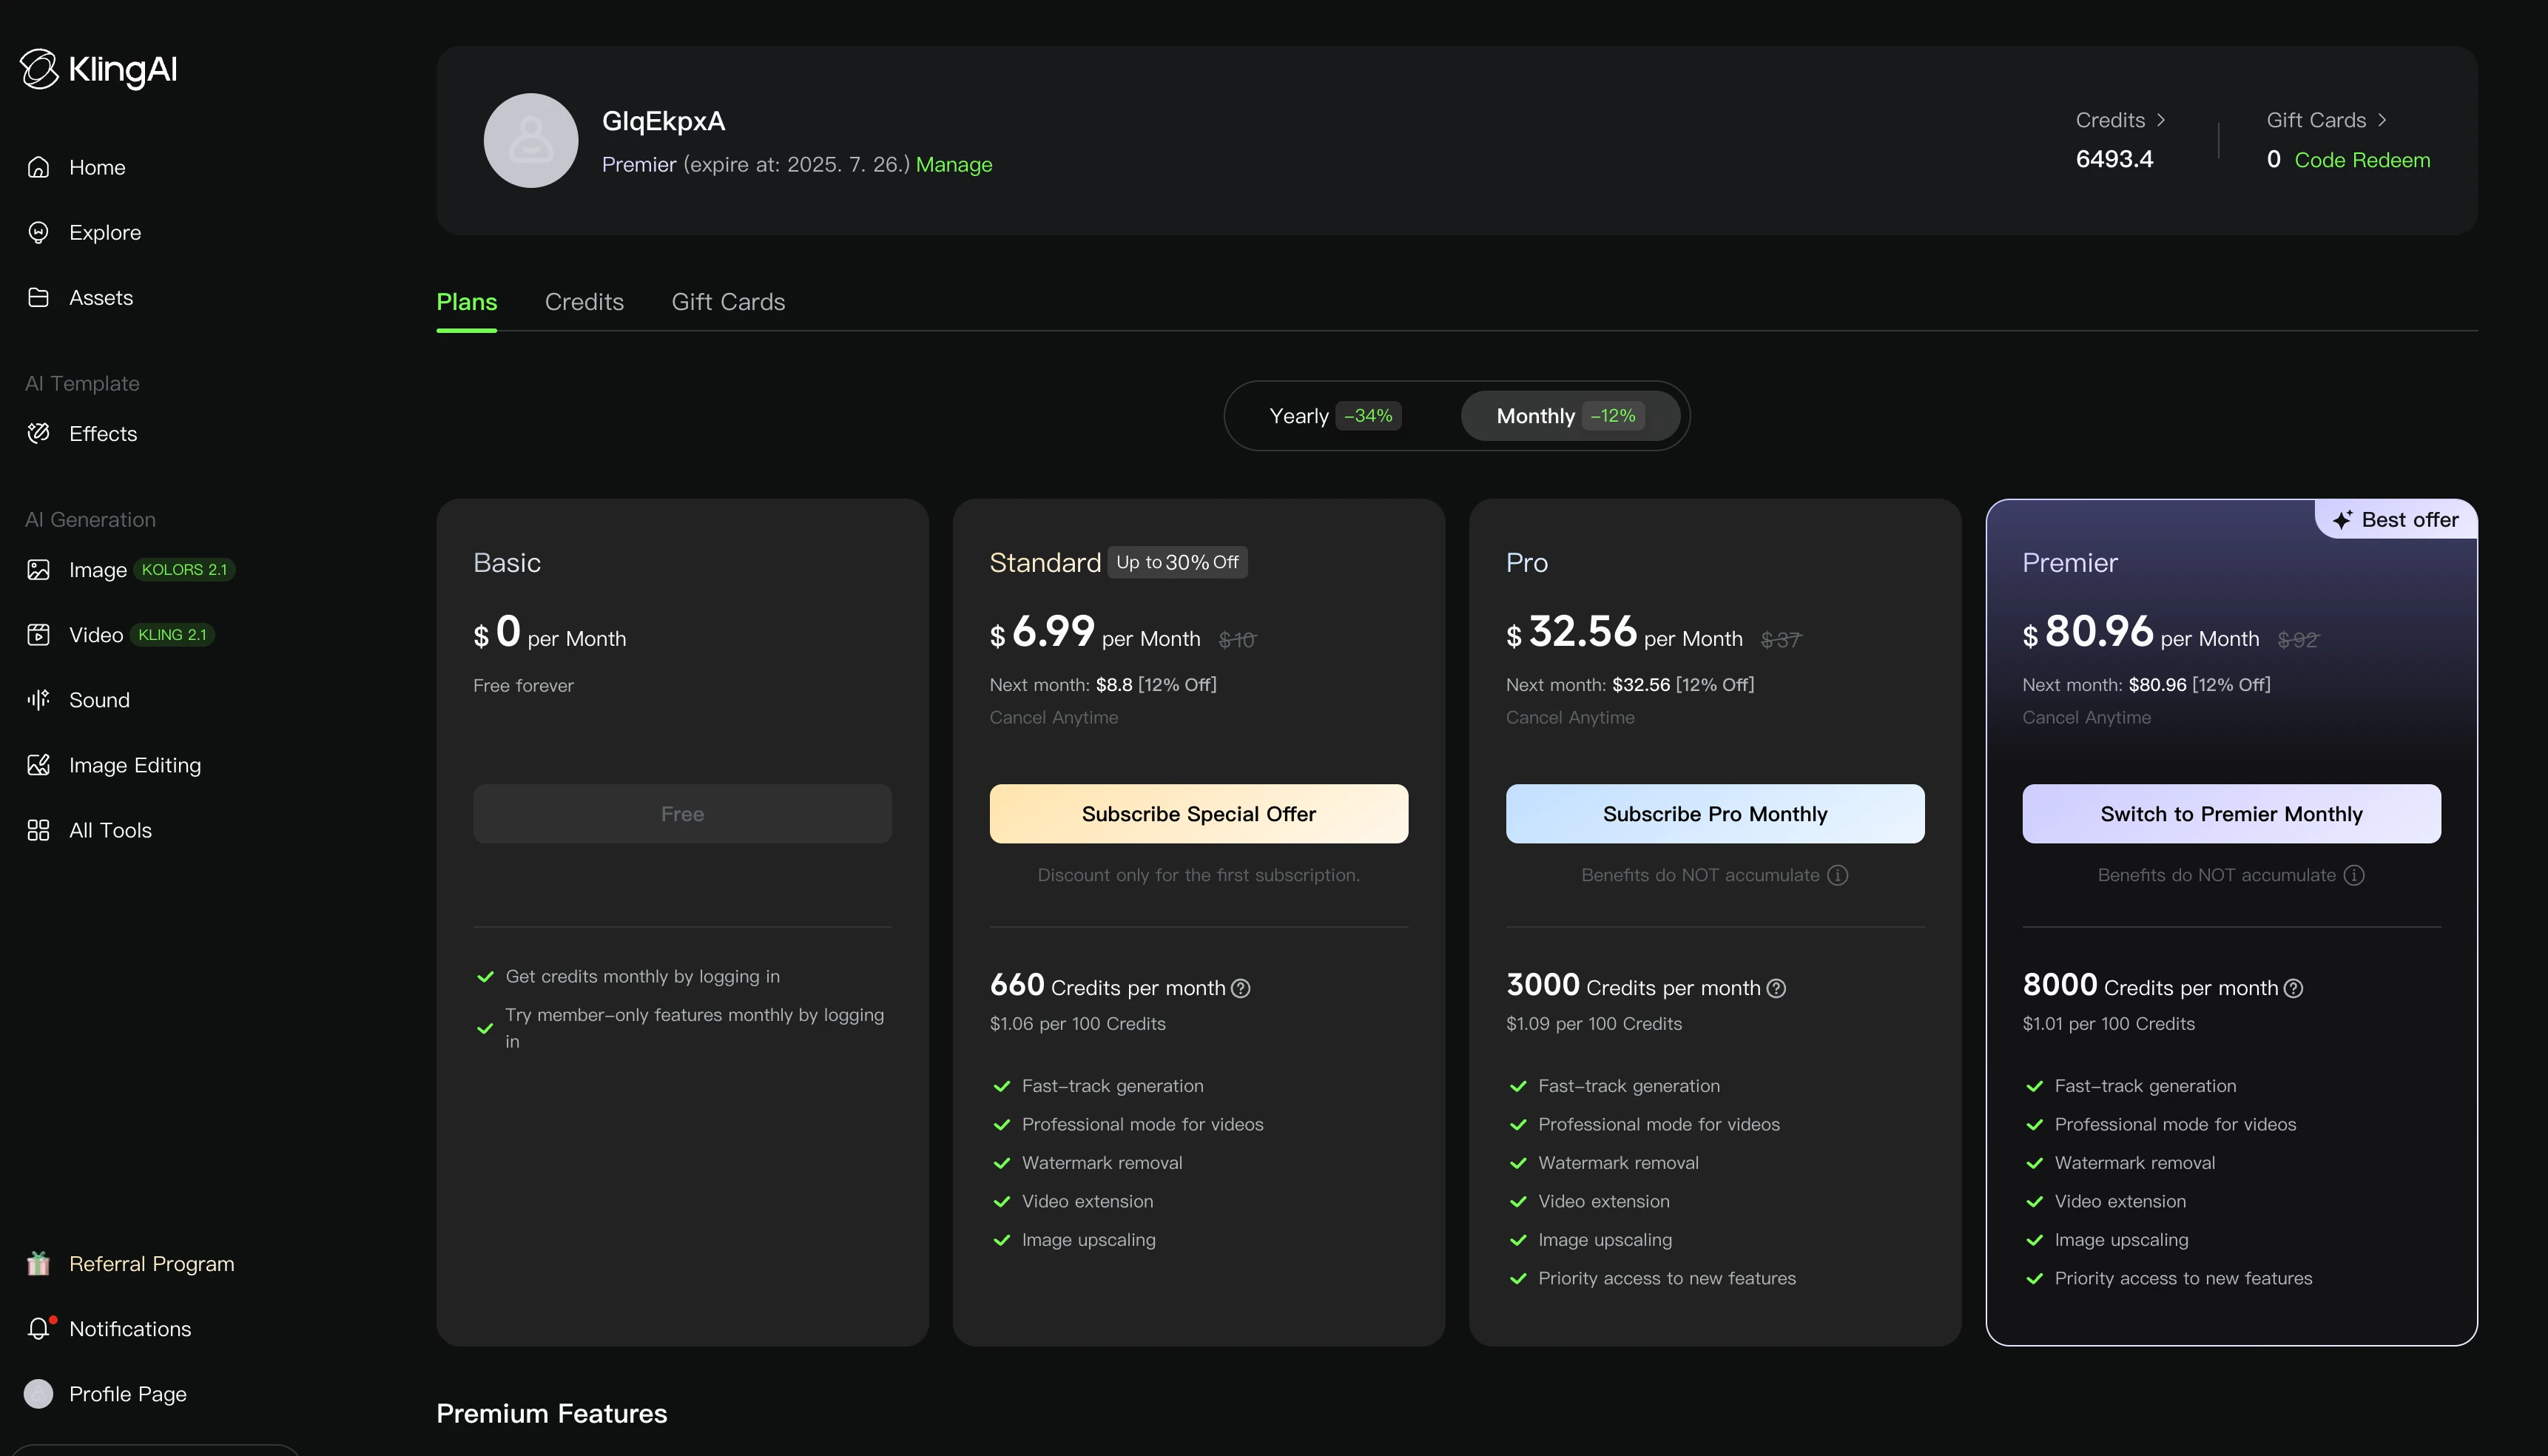Image resolution: width=2548 pixels, height=1456 pixels.
Task: Click the Code Redeem link
Action: point(2362,160)
